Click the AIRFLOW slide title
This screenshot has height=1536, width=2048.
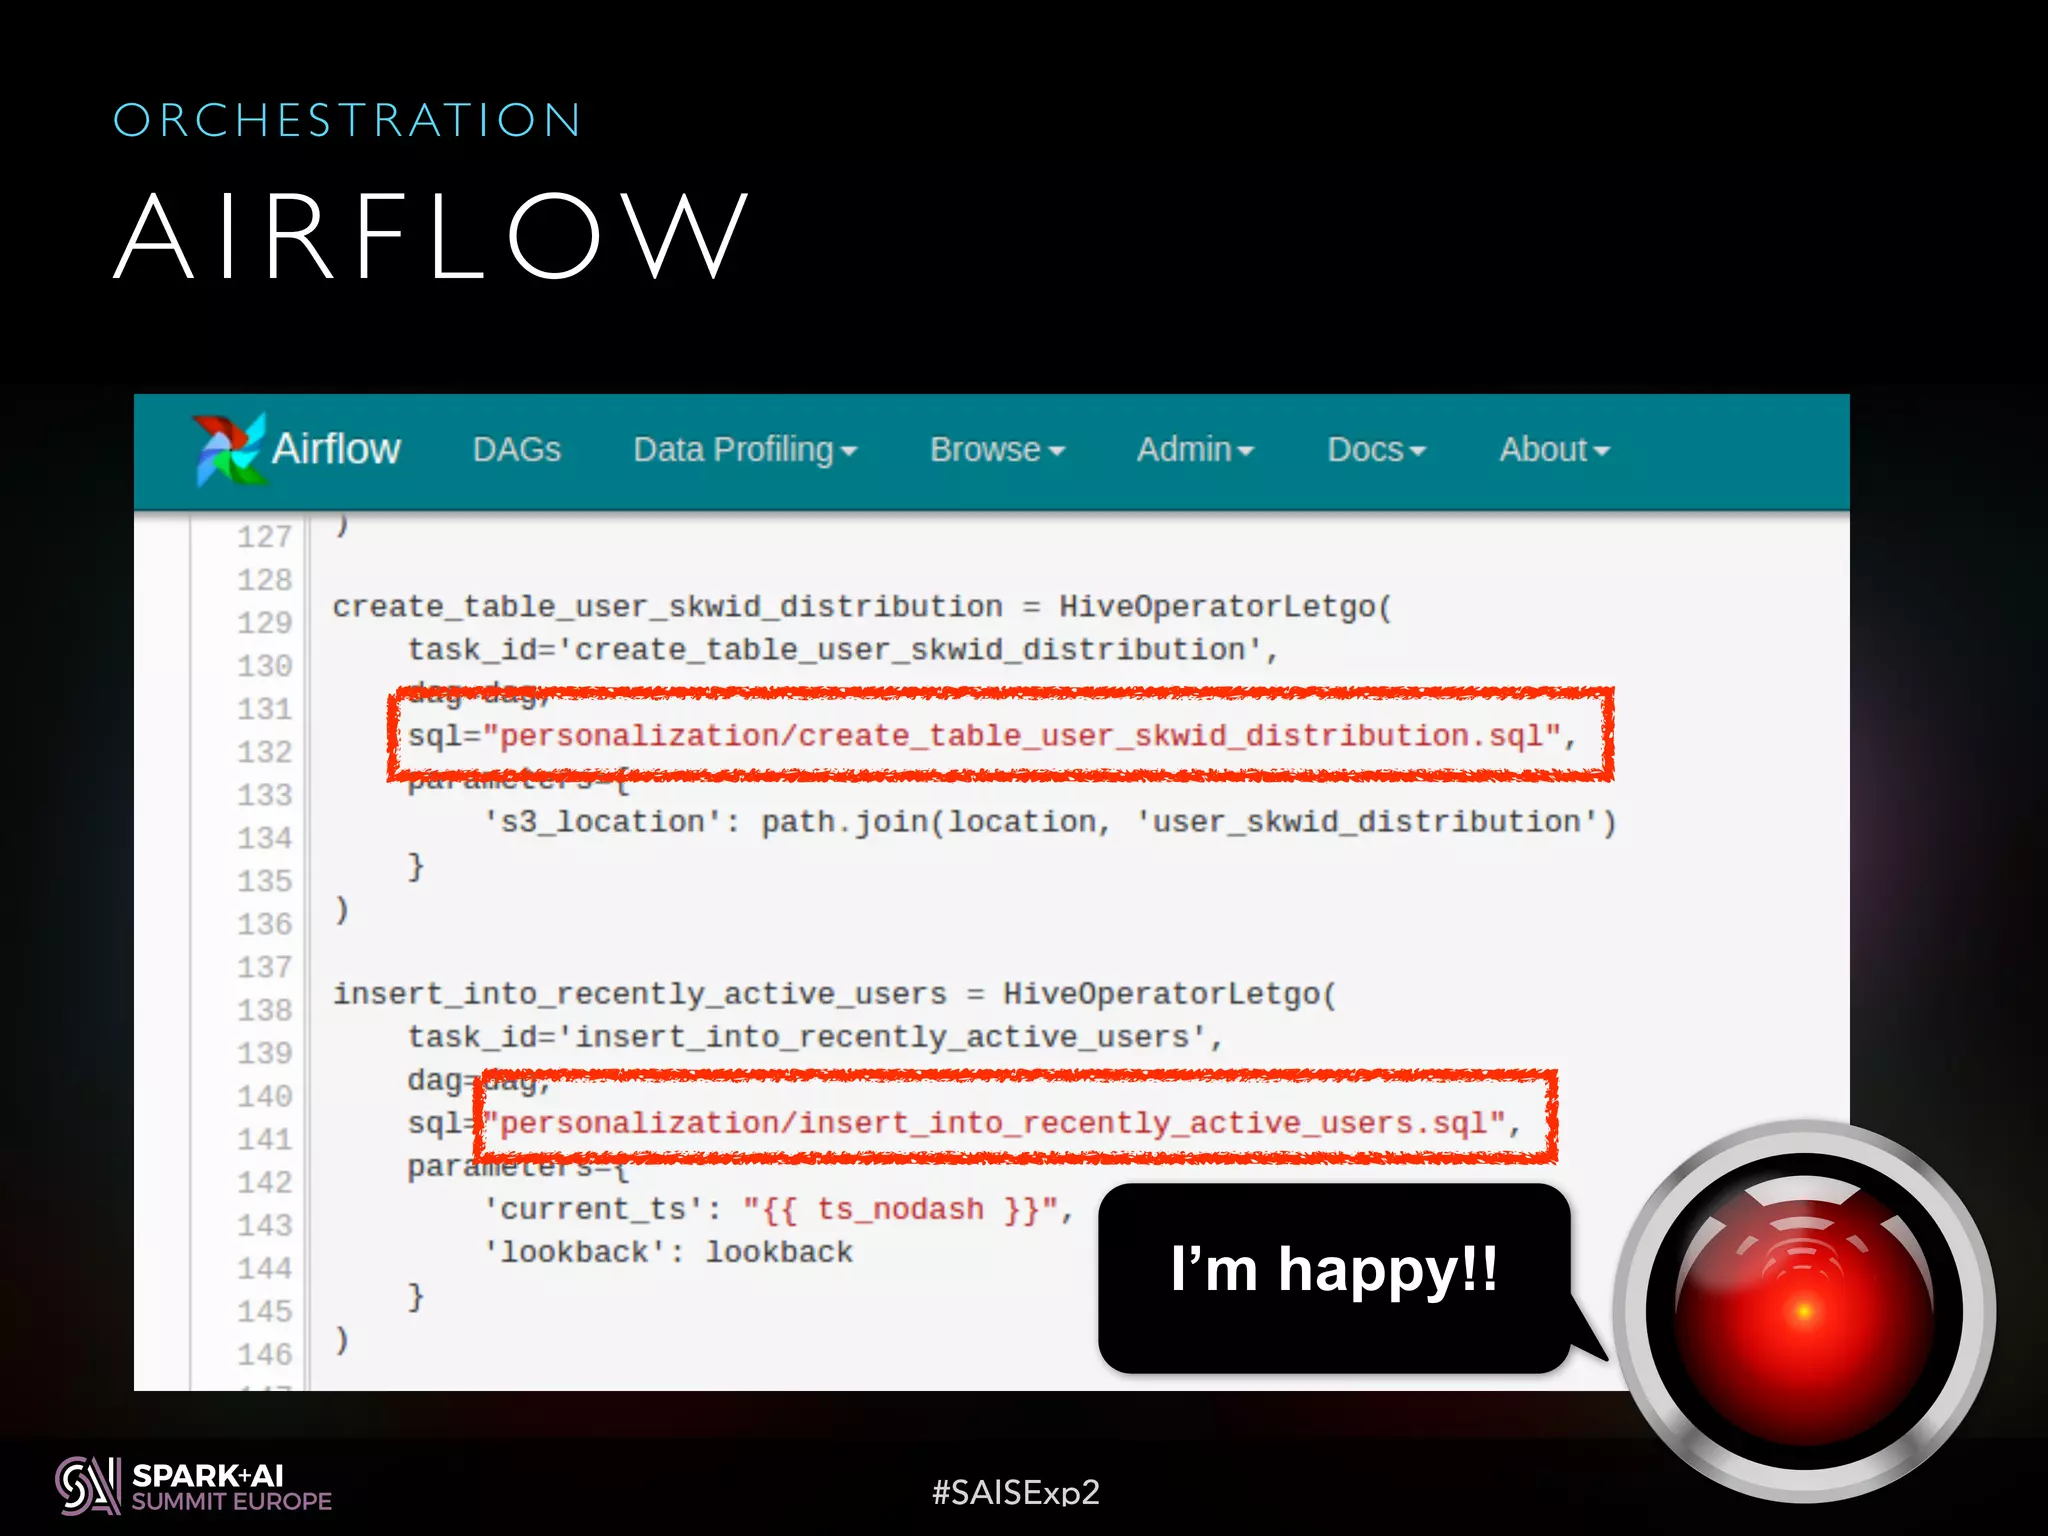(432, 237)
